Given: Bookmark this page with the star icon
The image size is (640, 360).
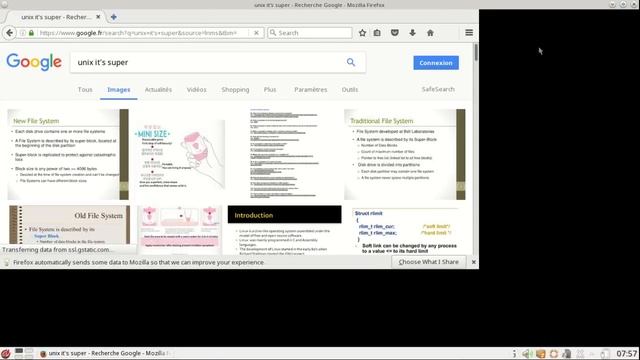Looking at the screenshot, I should [362, 33].
